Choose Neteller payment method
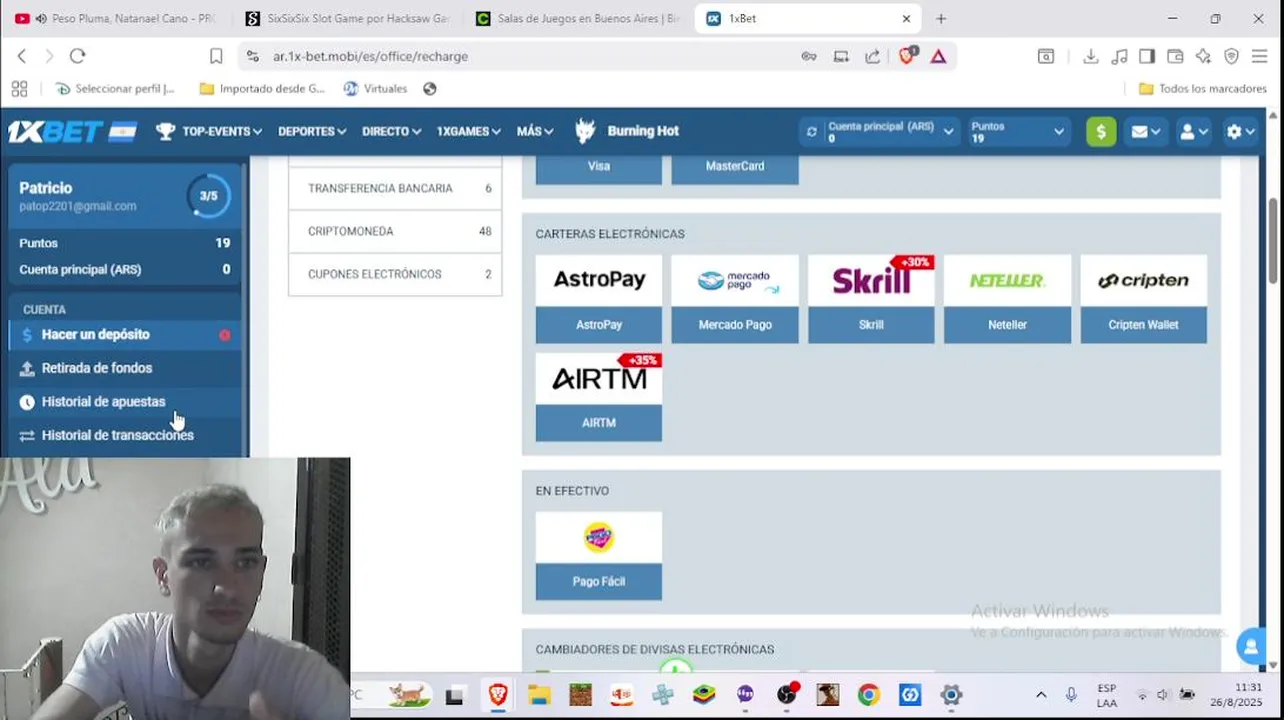Viewport: 1284px width, 720px height. point(1007,299)
